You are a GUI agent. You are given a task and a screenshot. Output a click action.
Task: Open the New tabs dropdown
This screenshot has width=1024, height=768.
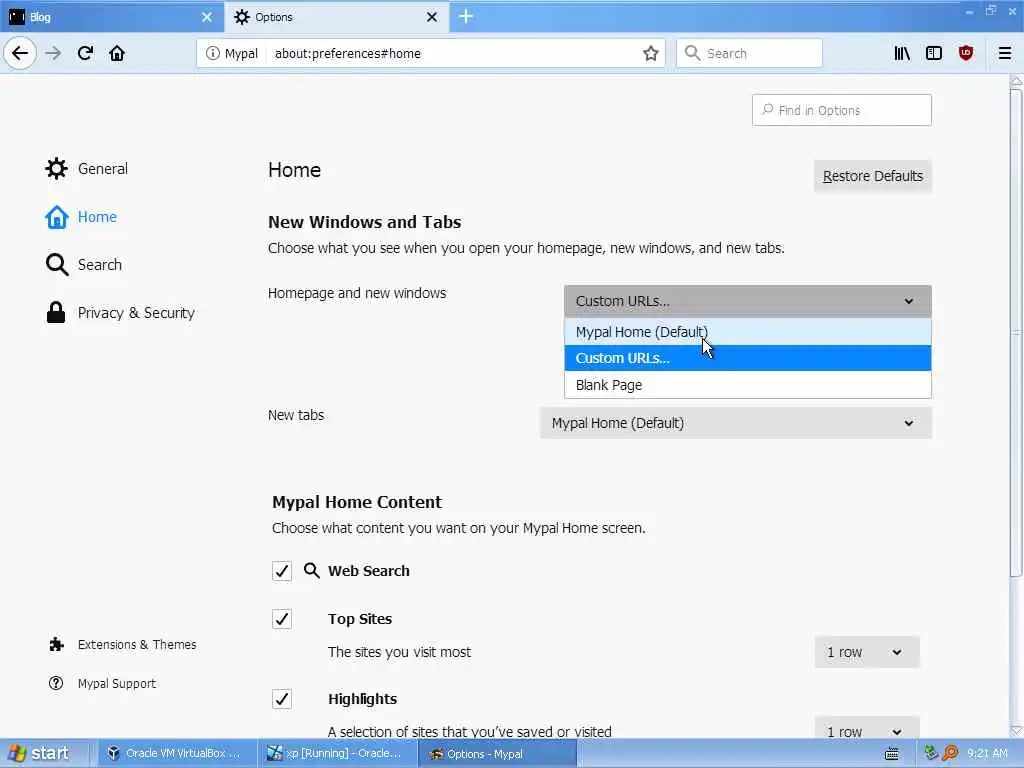click(736, 423)
